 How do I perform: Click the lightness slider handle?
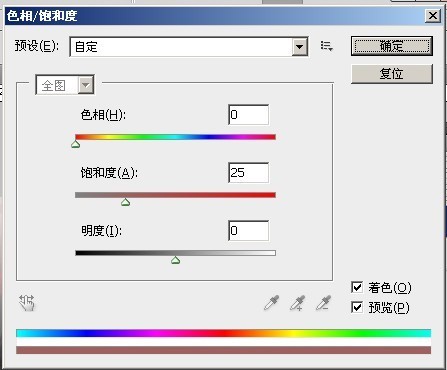[176, 260]
